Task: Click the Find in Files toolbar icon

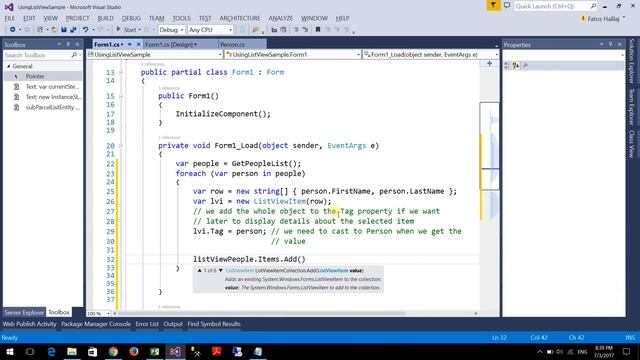Action: coord(256,30)
